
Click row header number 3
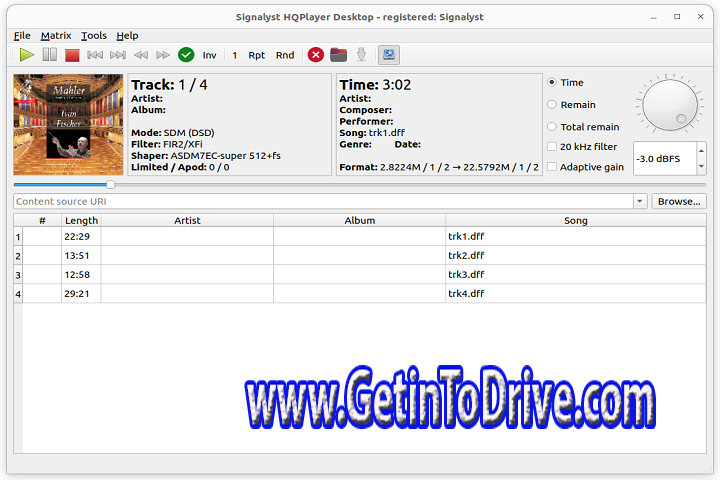(x=18, y=275)
